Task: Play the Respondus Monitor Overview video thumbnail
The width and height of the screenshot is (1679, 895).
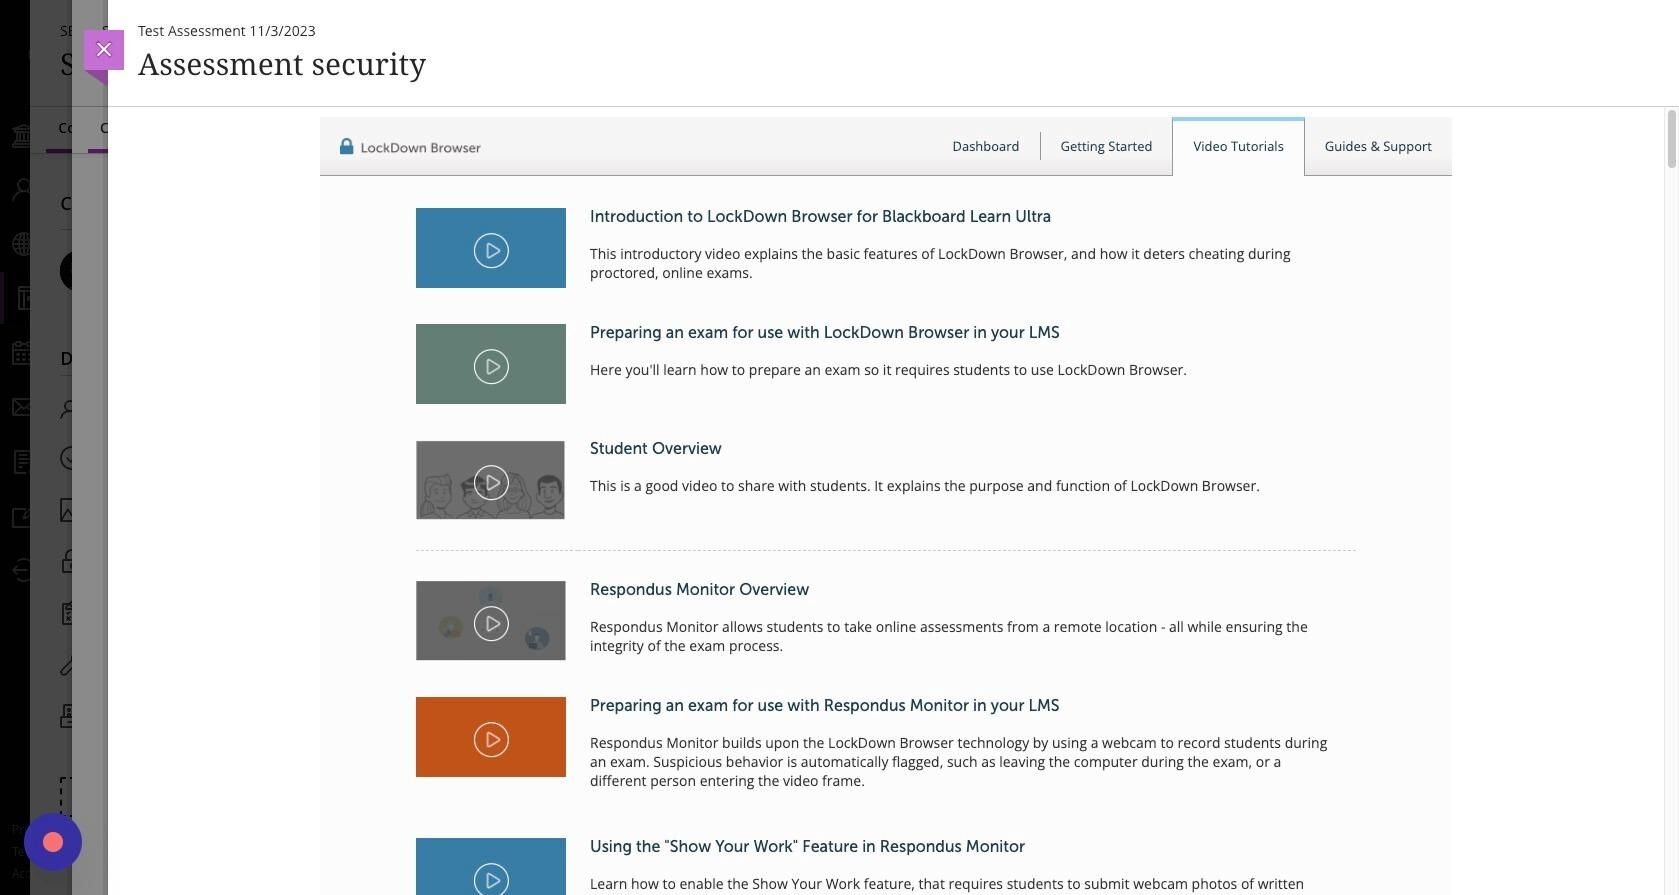Action: tap(491, 621)
